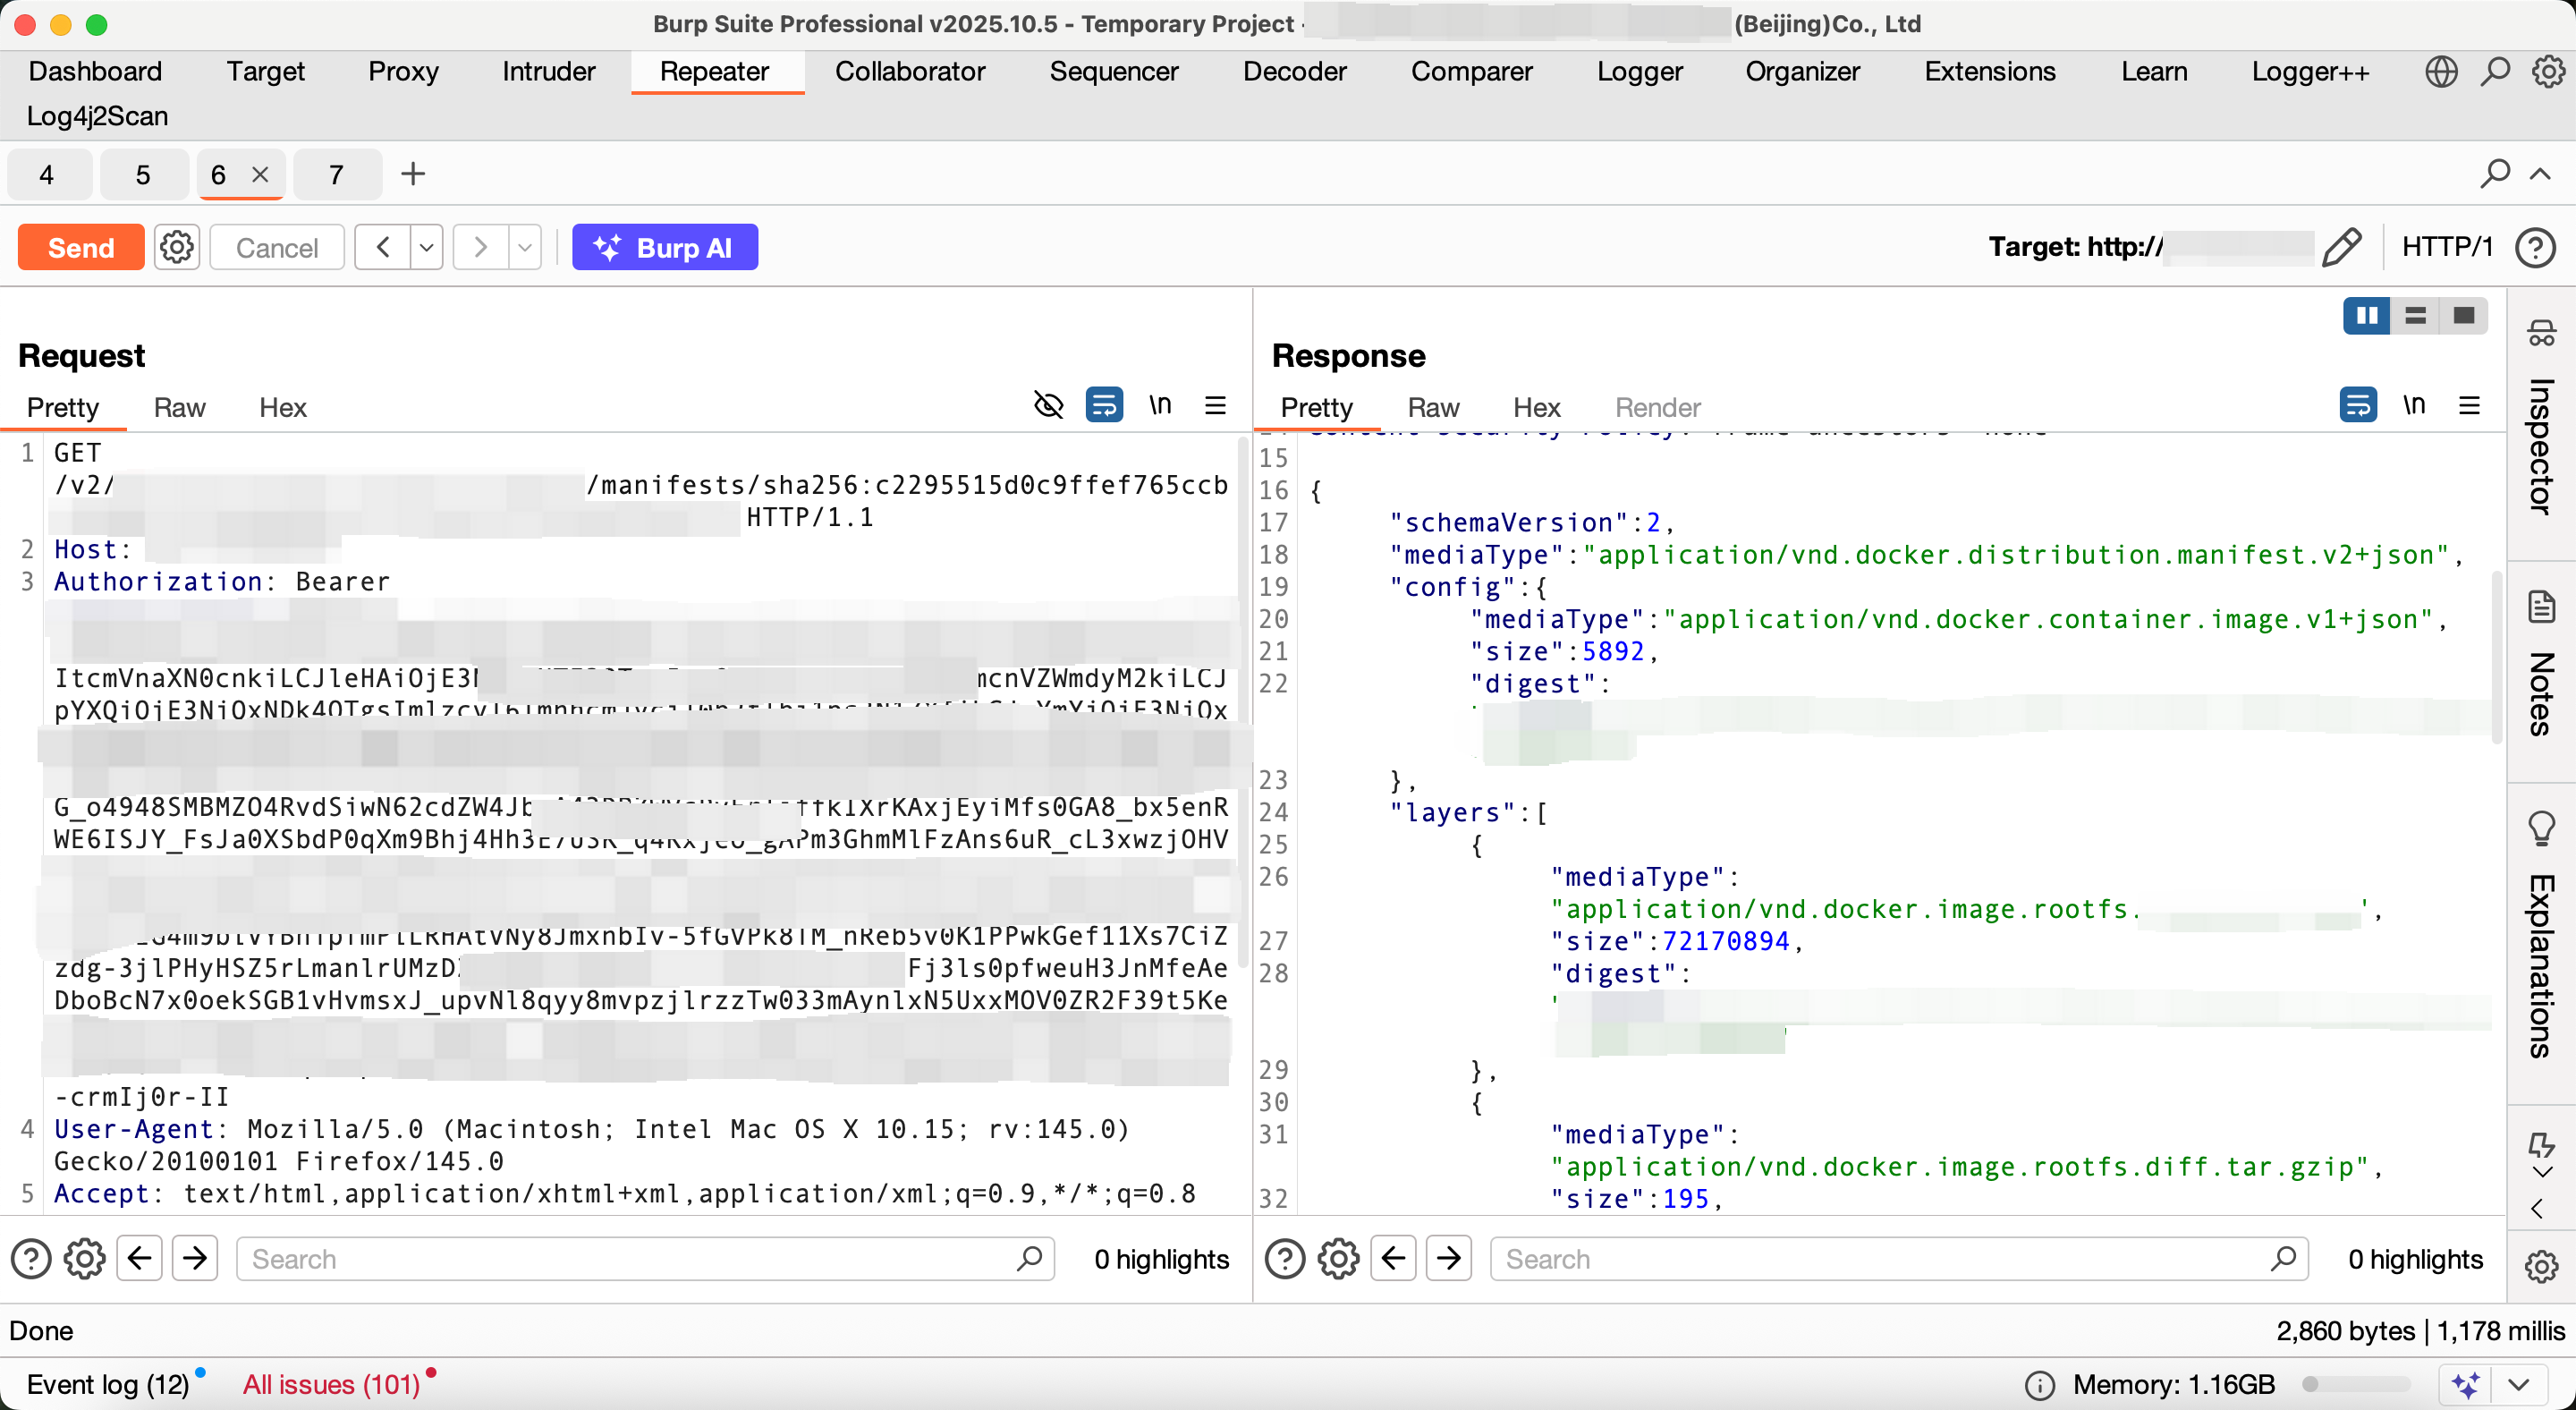Click the edit target pencil icon

click(2341, 247)
